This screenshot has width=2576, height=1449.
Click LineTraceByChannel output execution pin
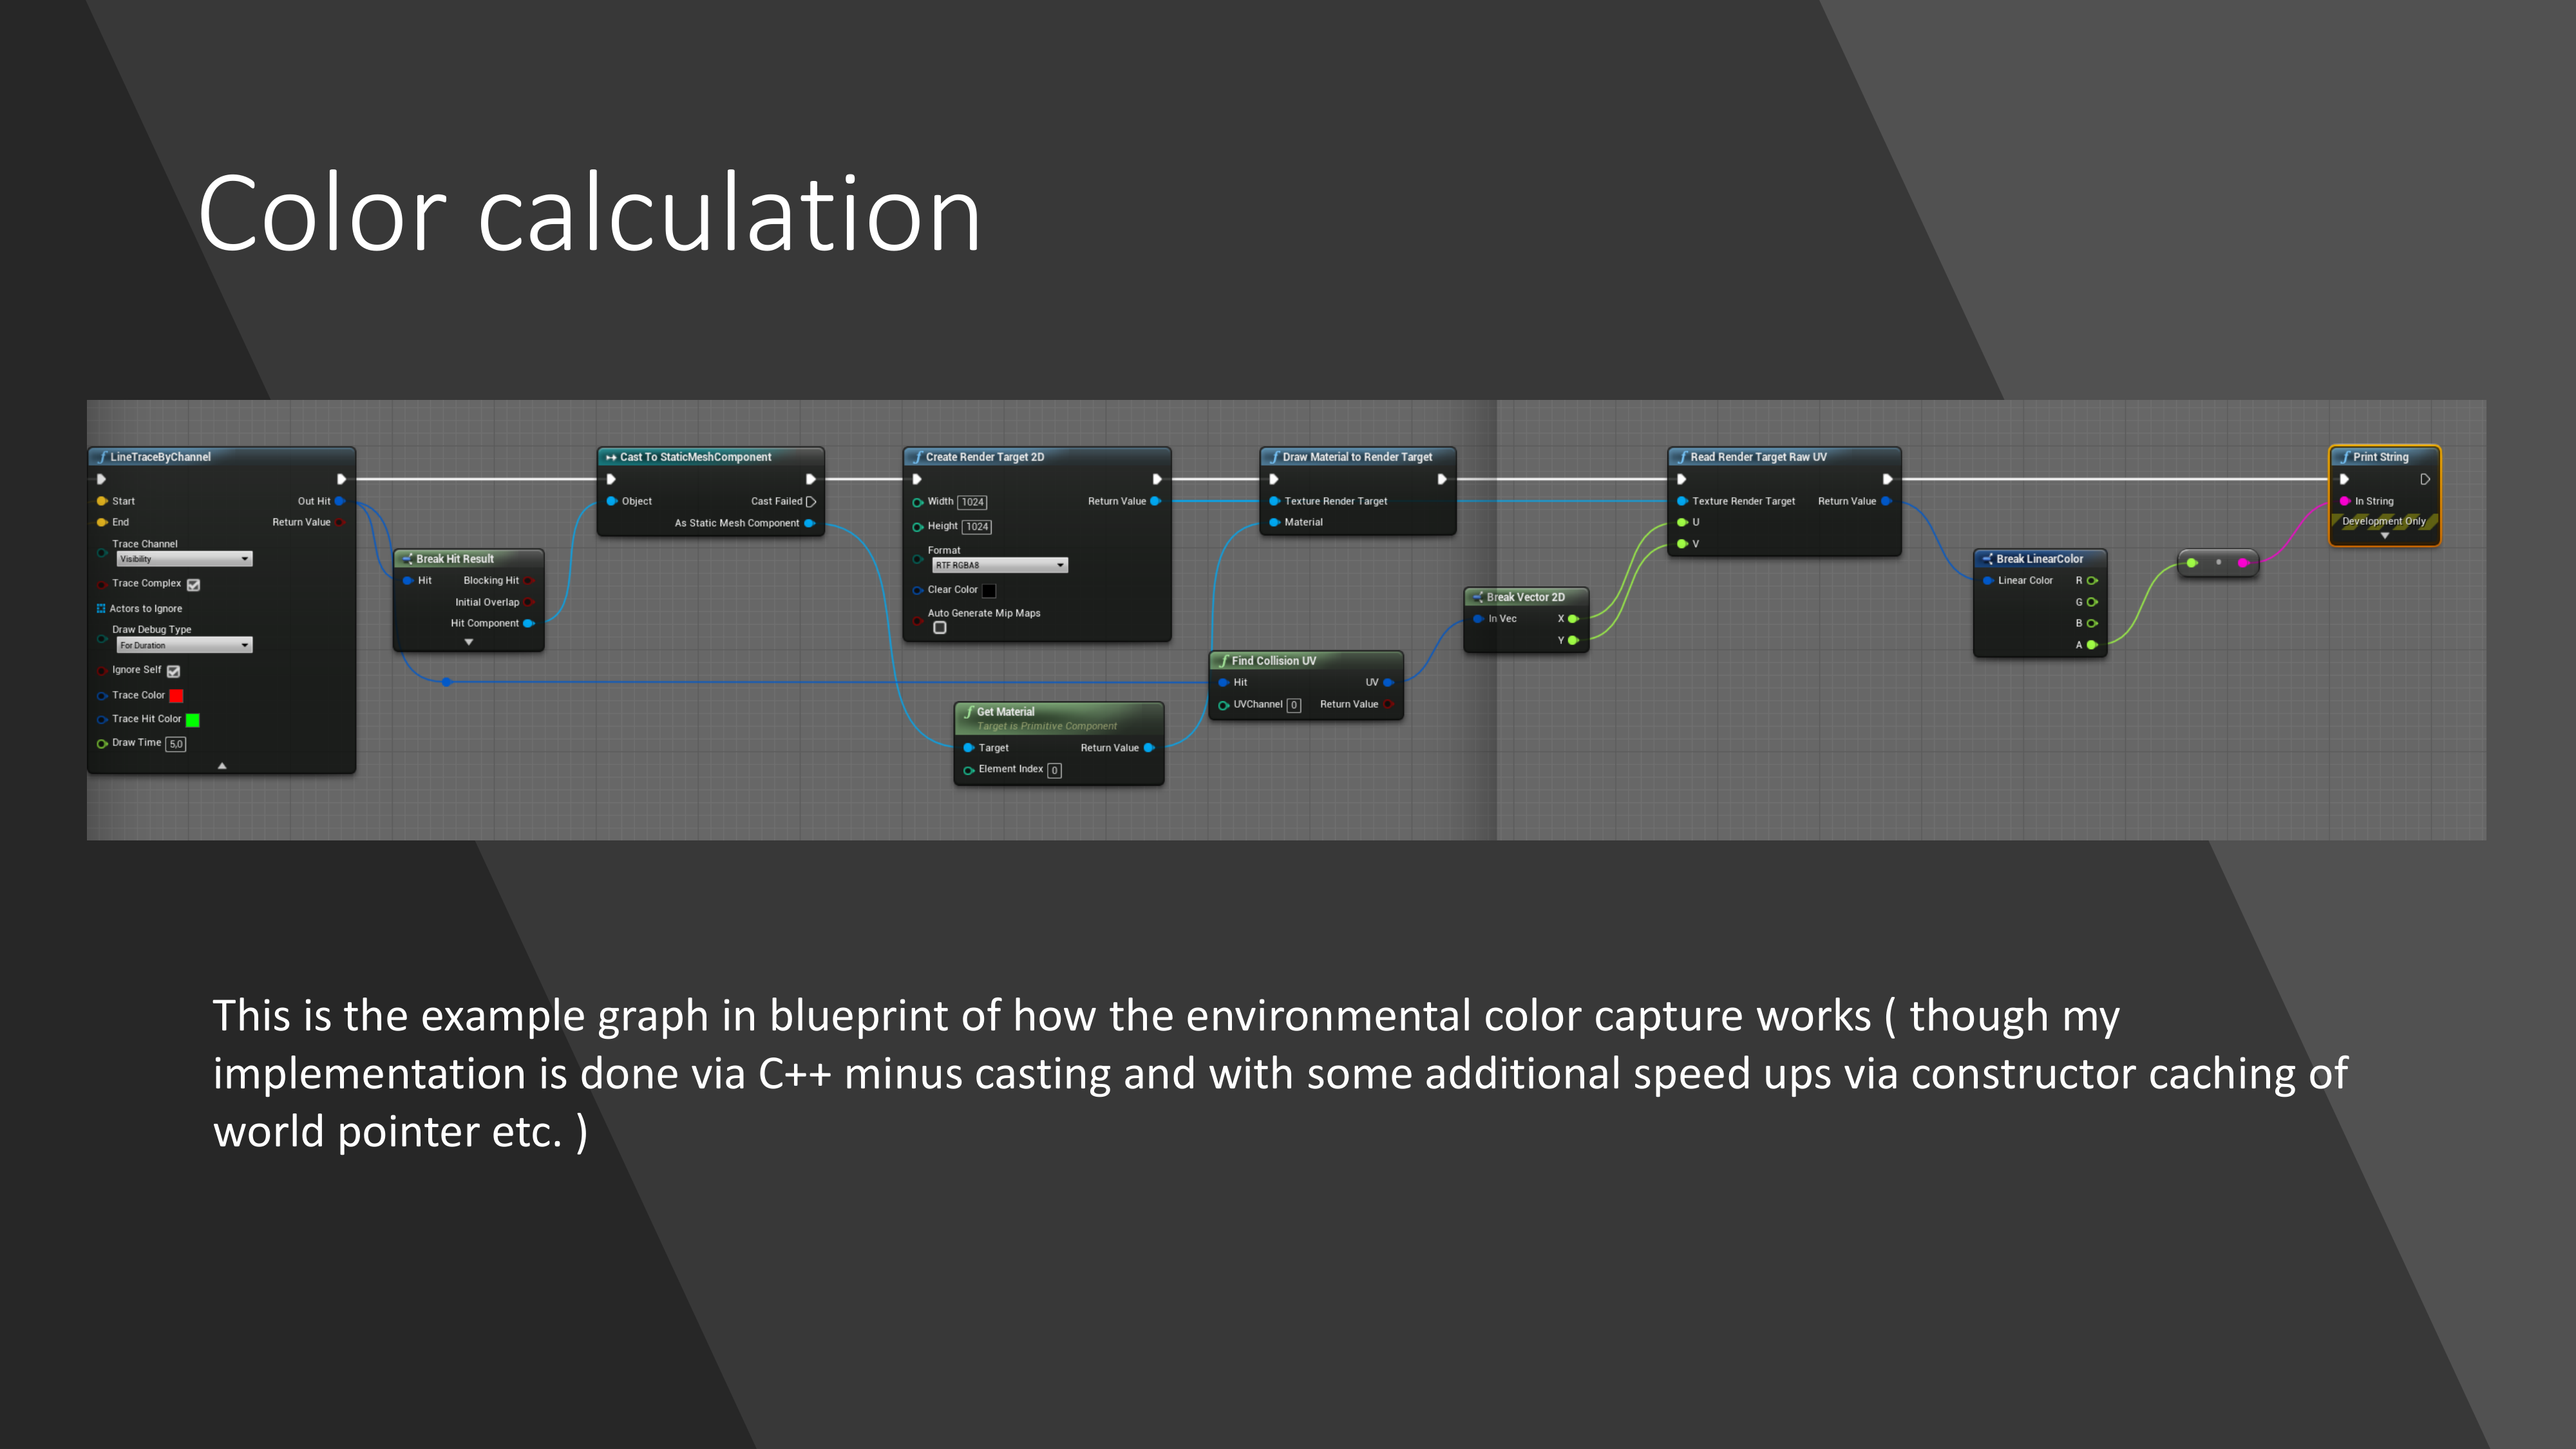[341, 479]
